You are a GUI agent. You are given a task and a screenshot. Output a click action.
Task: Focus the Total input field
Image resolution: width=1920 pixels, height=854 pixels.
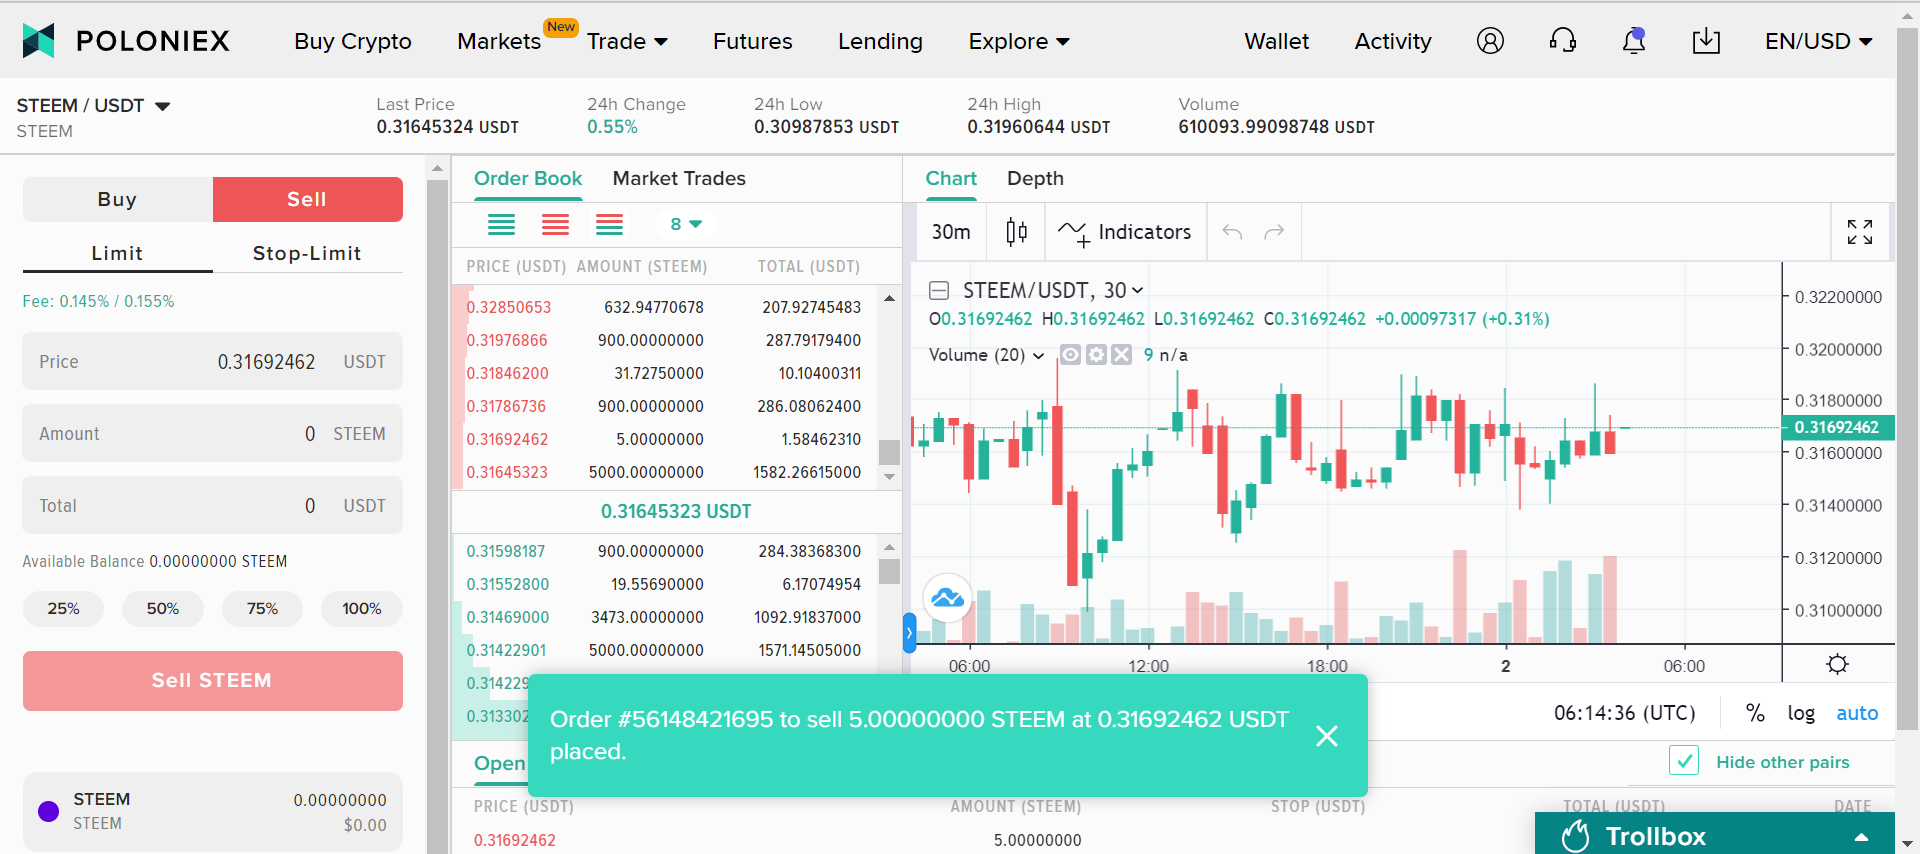(x=213, y=505)
